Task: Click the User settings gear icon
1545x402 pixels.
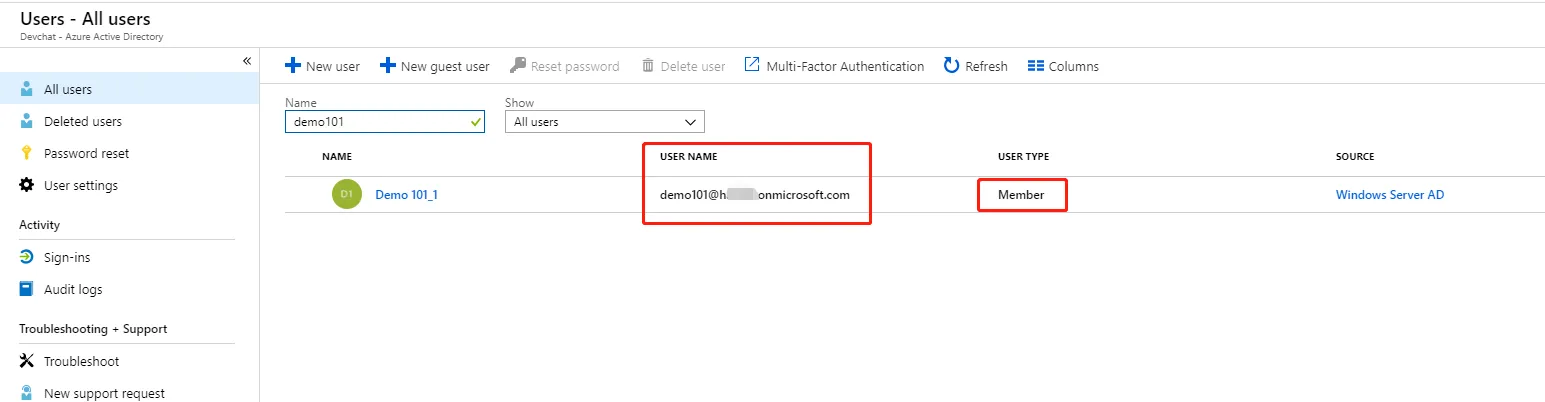Action: pyautogui.click(x=27, y=185)
